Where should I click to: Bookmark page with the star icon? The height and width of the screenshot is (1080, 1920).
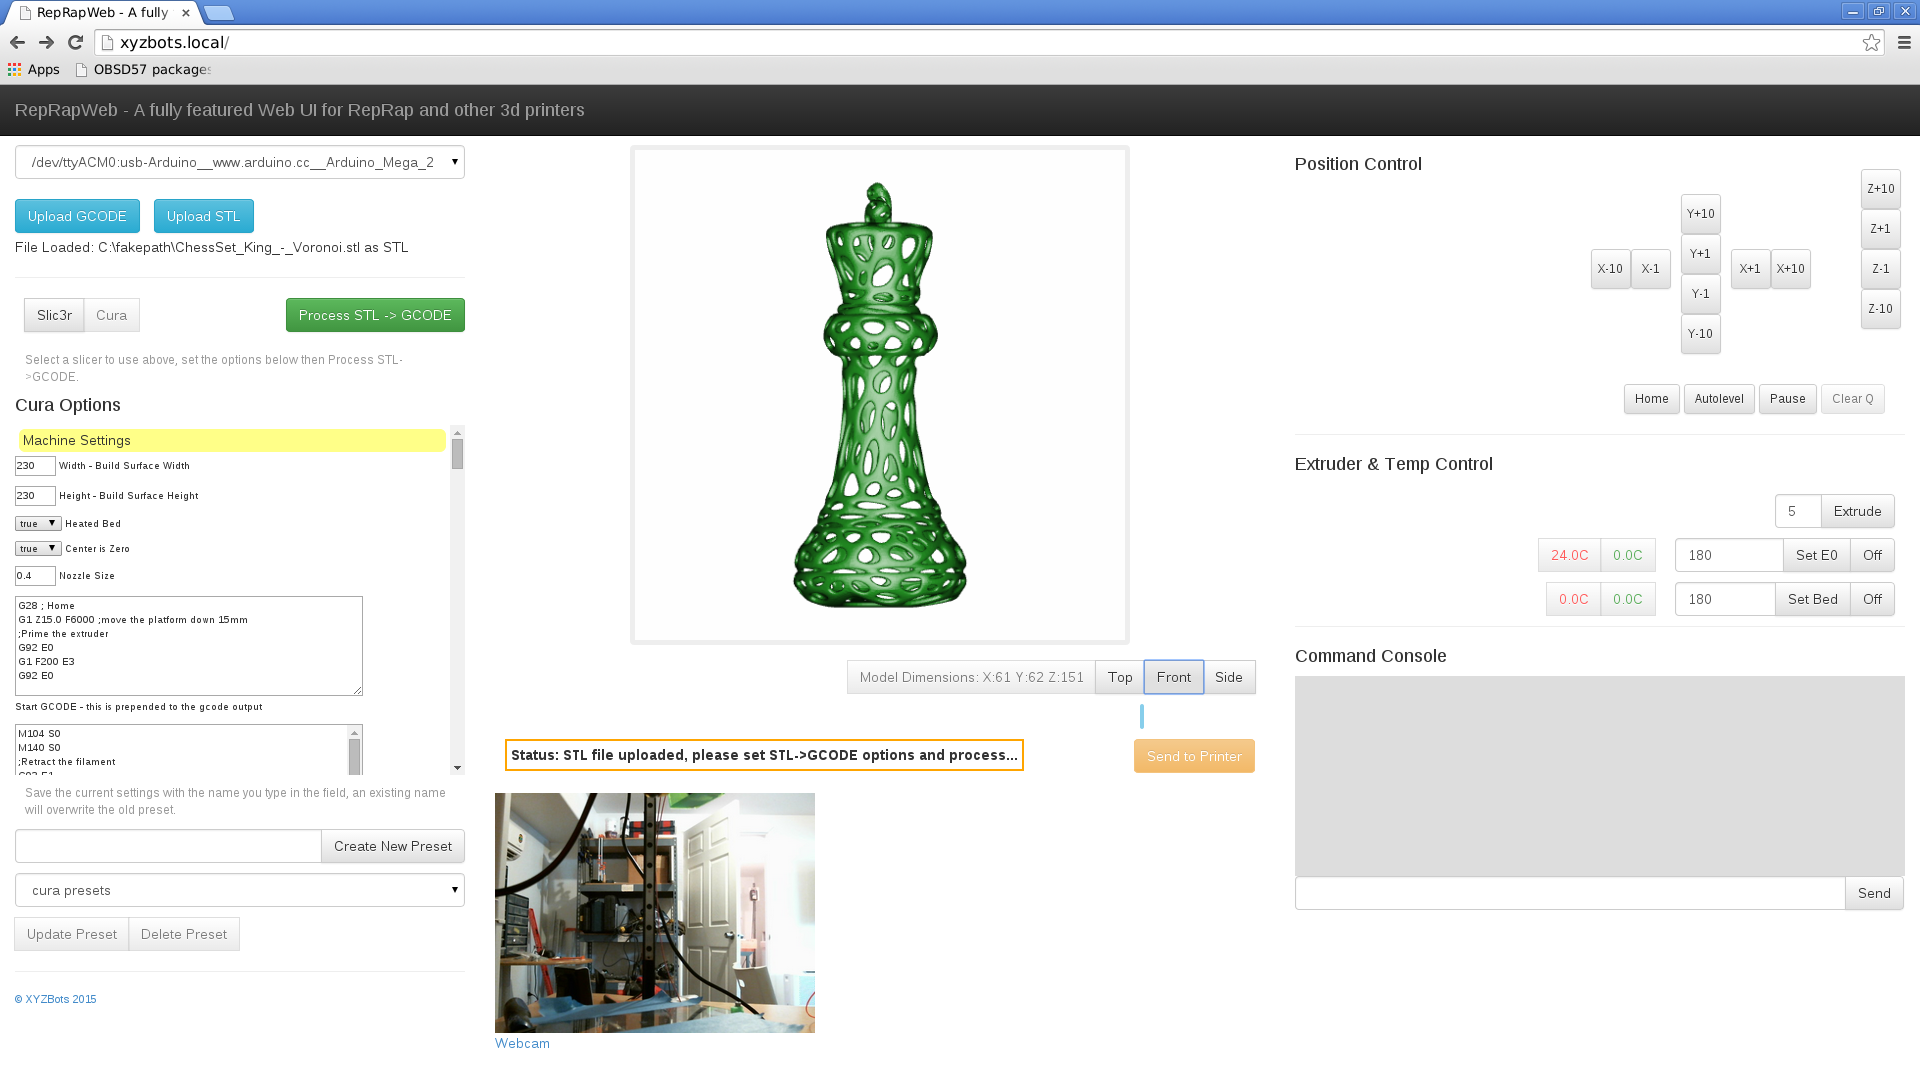click(1871, 42)
